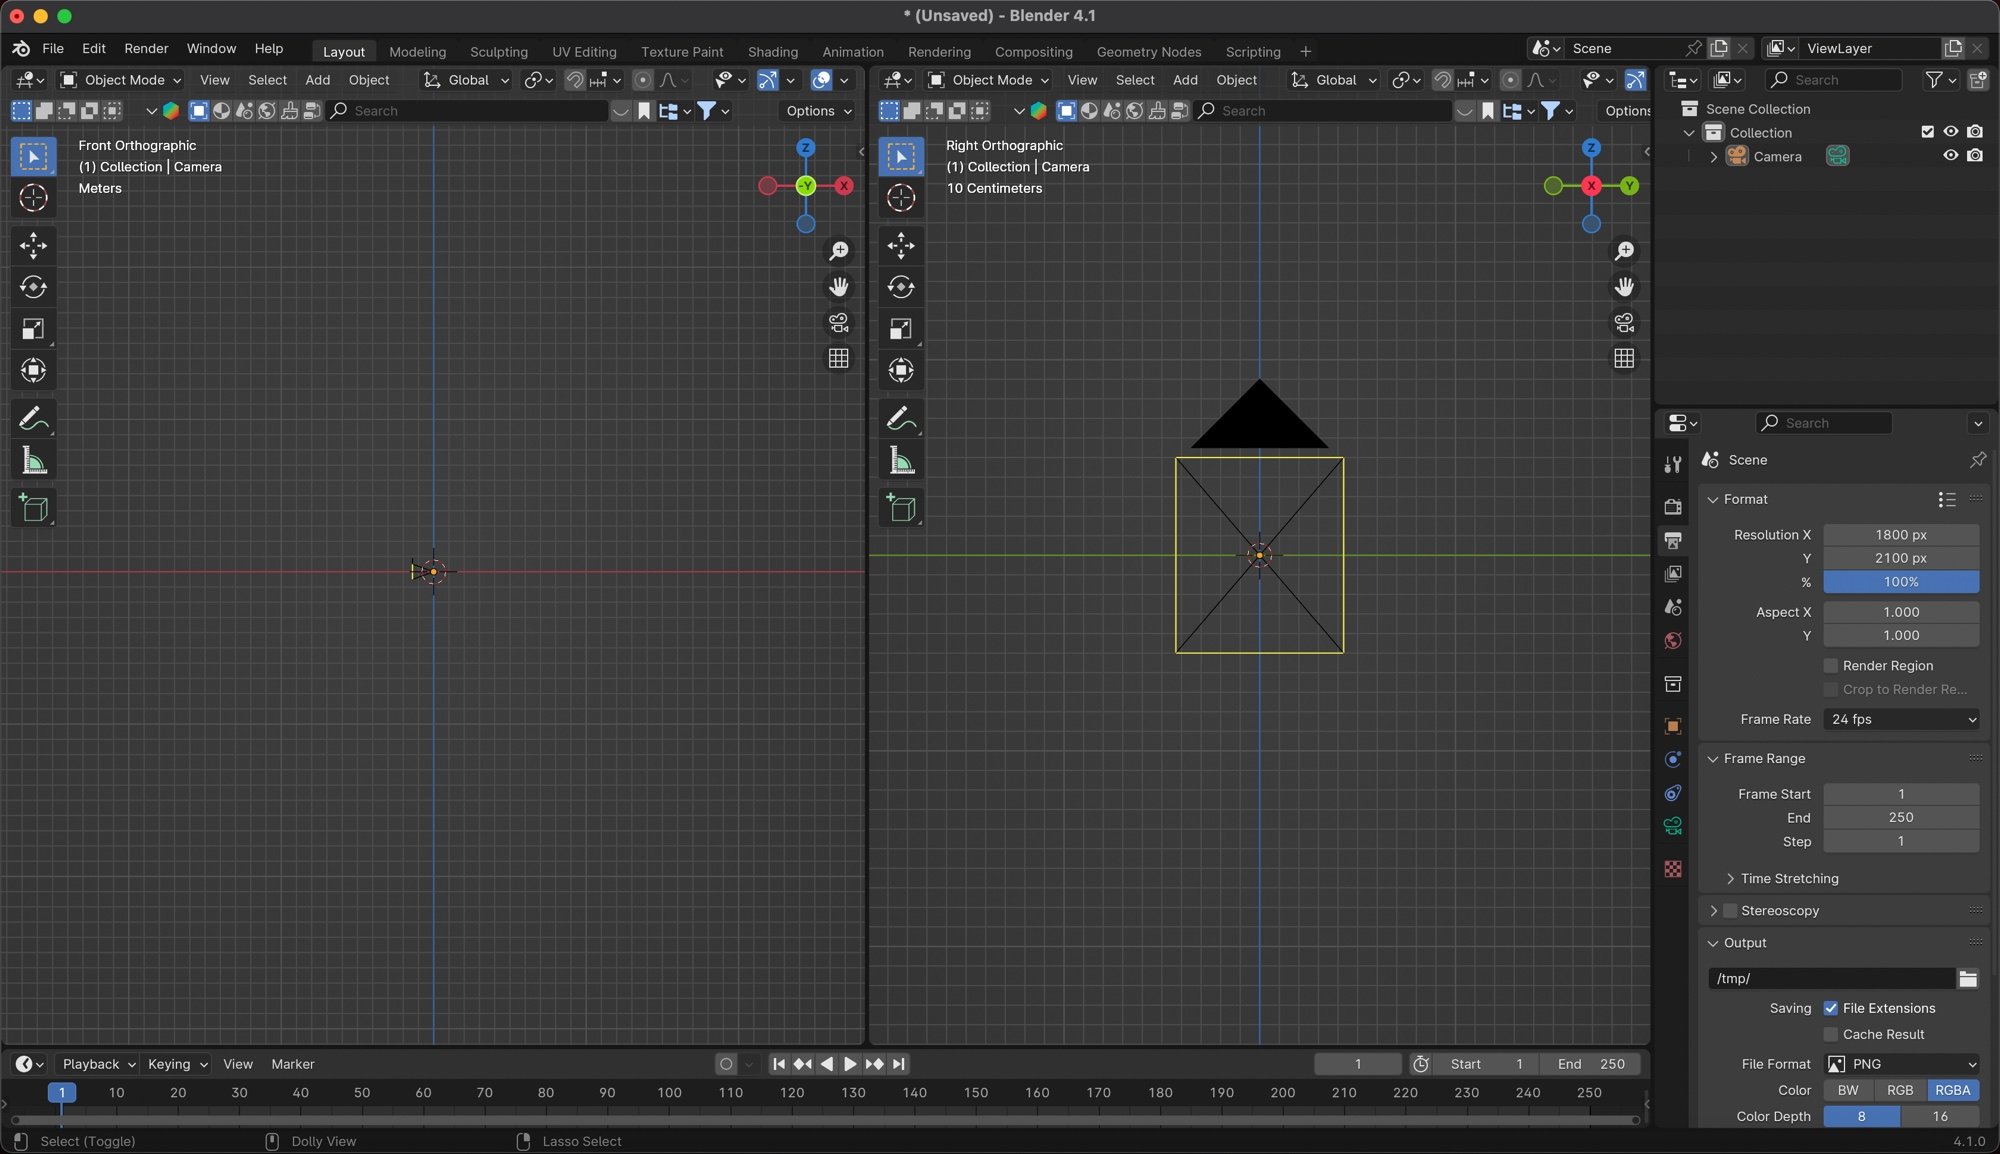
Task: Open the File Format PNG dropdown
Action: pos(1901,1065)
